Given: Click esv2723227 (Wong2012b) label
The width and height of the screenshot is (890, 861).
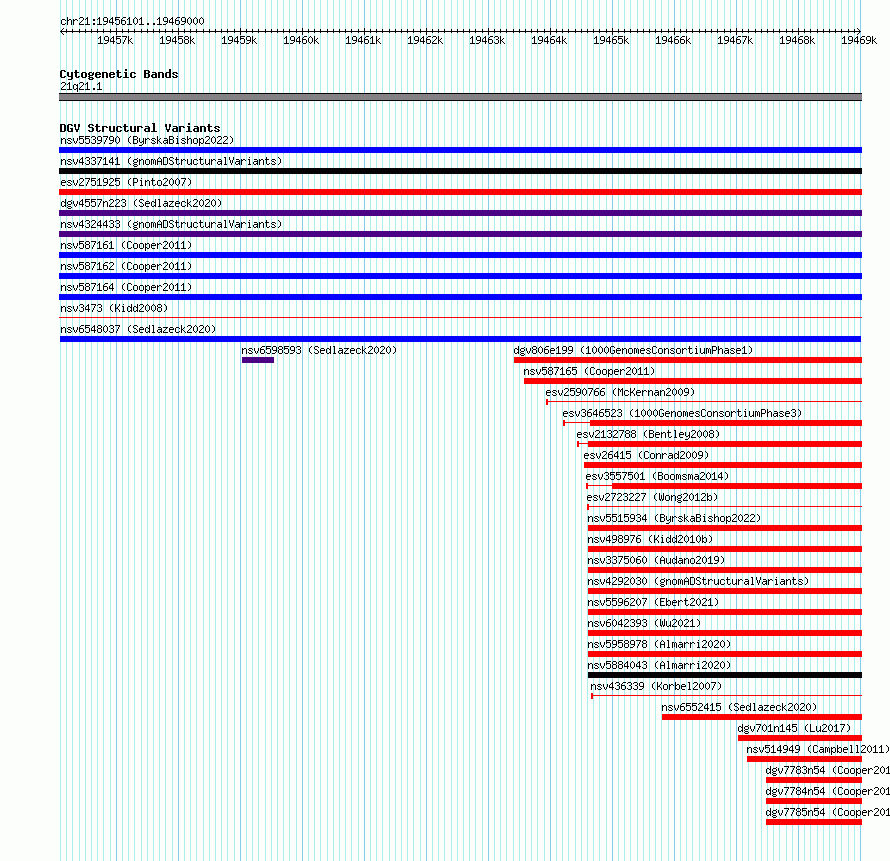Looking at the screenshot, I should [652, 497].
